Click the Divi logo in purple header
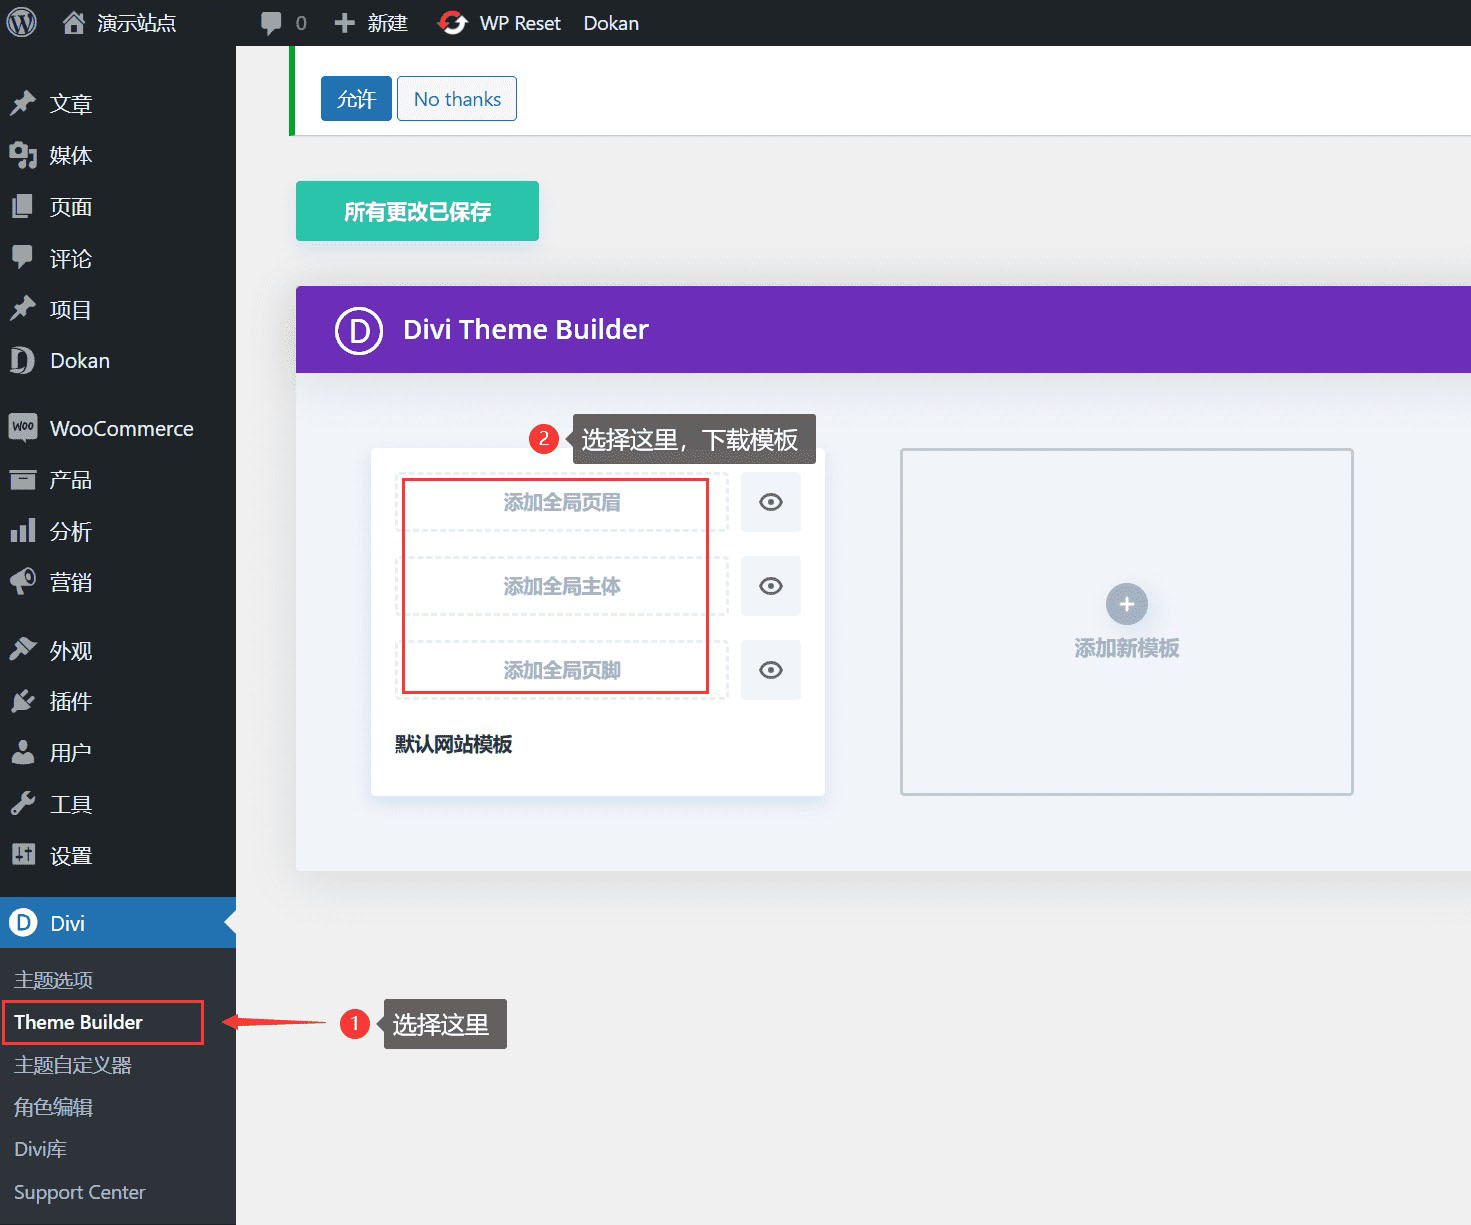Image resolution: width=1471 pixels, height=1225 pixels. click(359, 330)
